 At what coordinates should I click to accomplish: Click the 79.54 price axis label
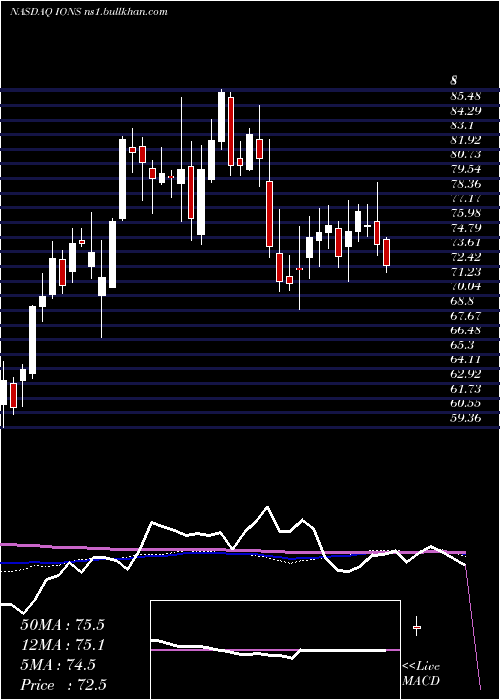[466, 169]
